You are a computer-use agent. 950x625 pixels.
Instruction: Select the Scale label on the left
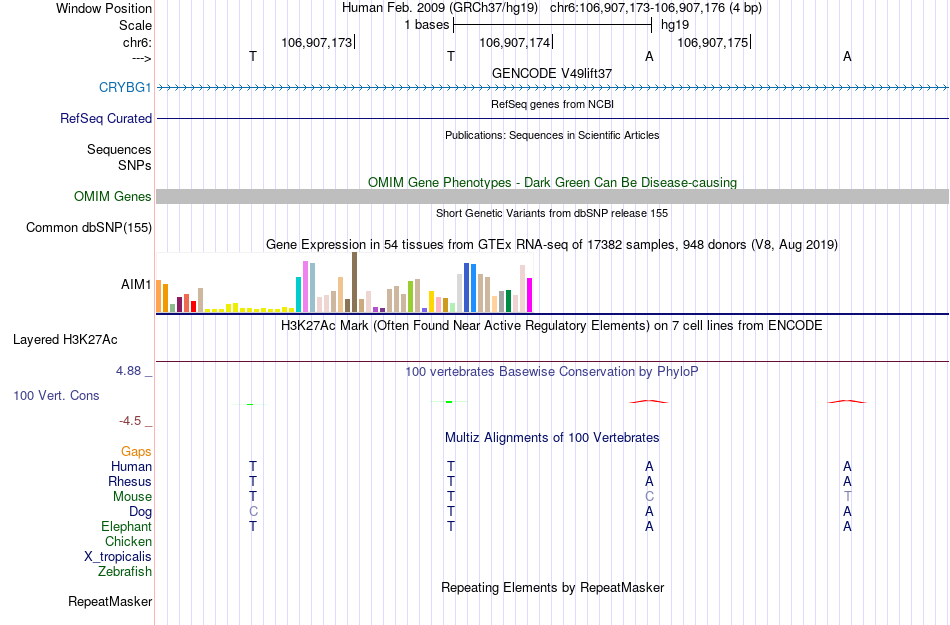pyautogui.click(x=135, y=25)
